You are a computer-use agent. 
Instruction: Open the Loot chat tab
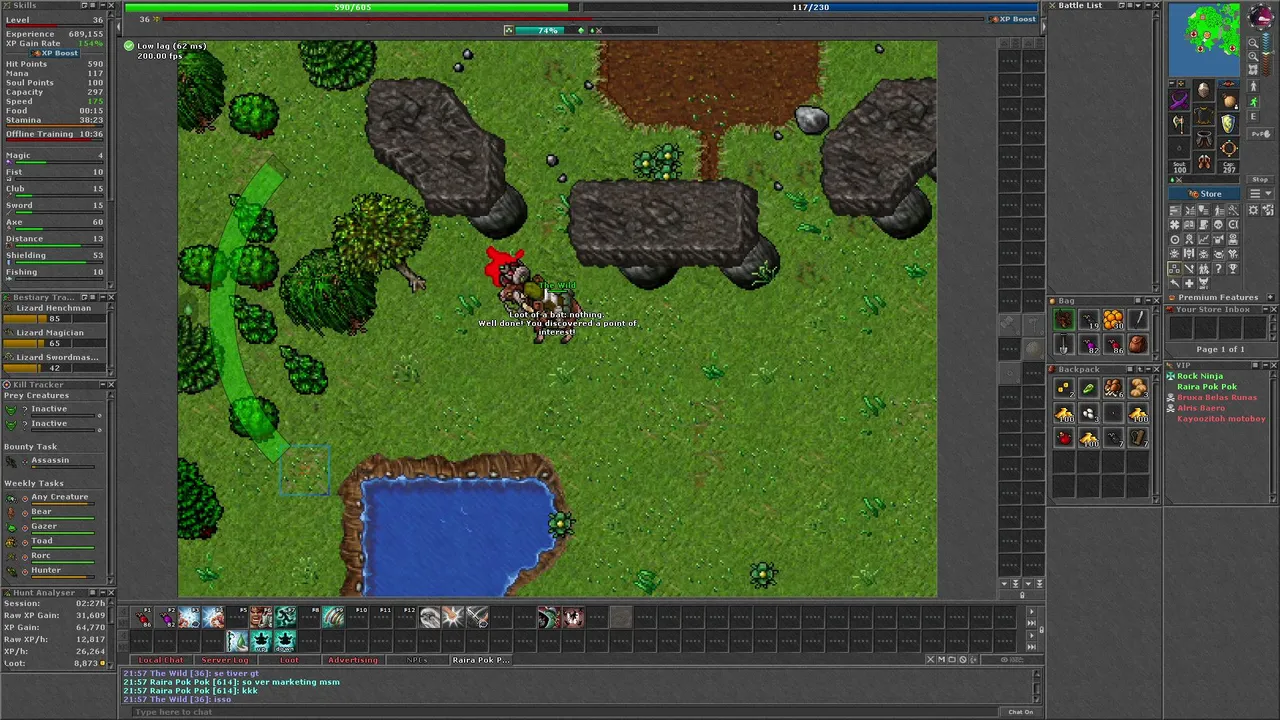[x=289, y=660]
